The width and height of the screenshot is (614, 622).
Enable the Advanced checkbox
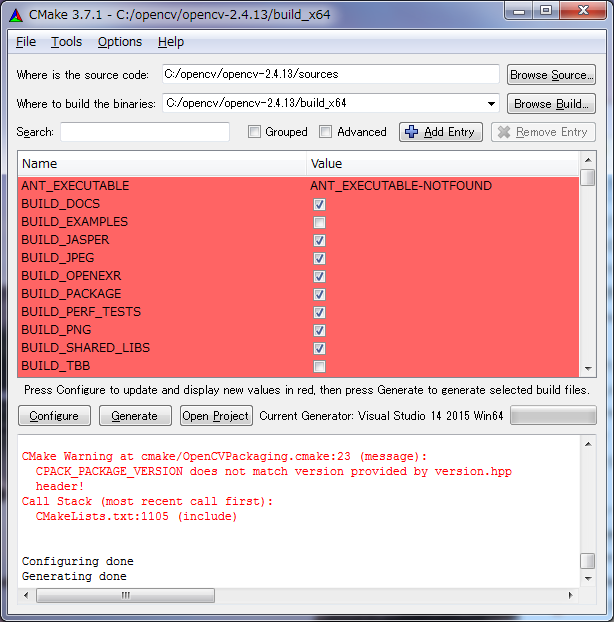[x=325, y=132]
